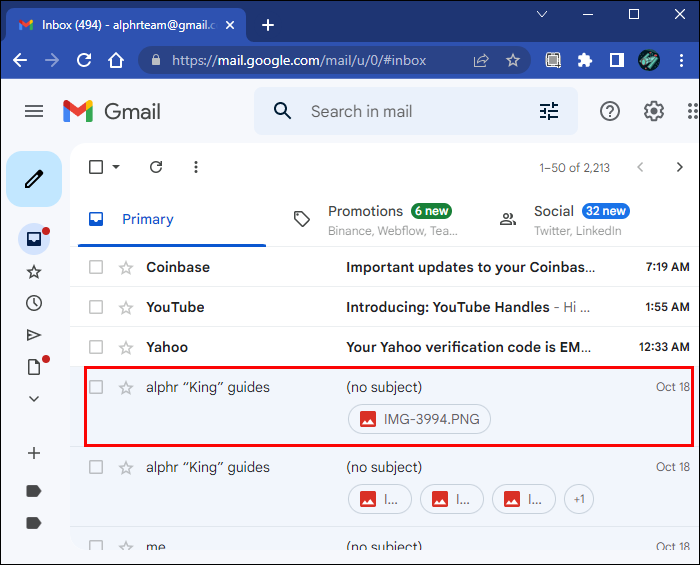Open More options three-dot menu in mail toolbar
The height and width of the screenshot is (565, 700).
click(x=196, y=167)
